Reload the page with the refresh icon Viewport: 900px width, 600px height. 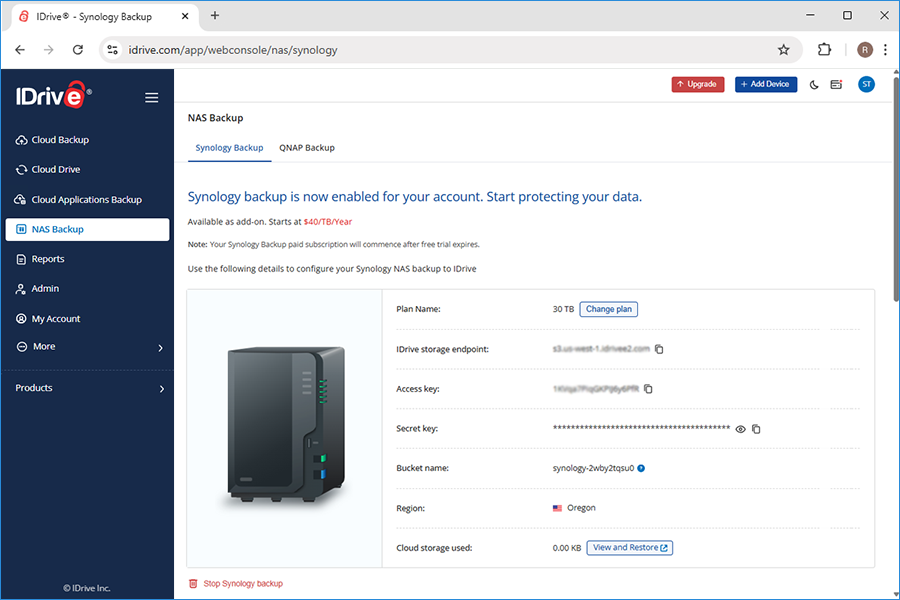[78, 50]
